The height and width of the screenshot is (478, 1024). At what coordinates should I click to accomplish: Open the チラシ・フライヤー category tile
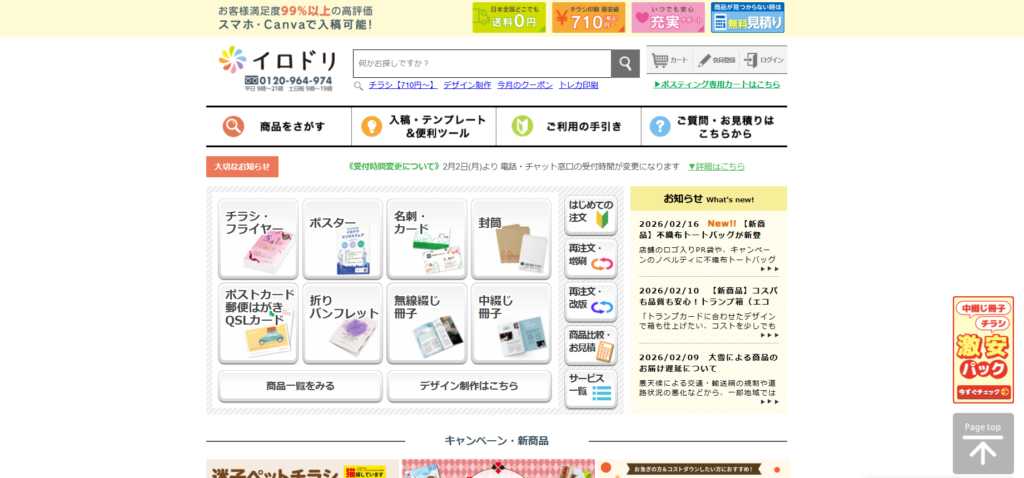258,239
